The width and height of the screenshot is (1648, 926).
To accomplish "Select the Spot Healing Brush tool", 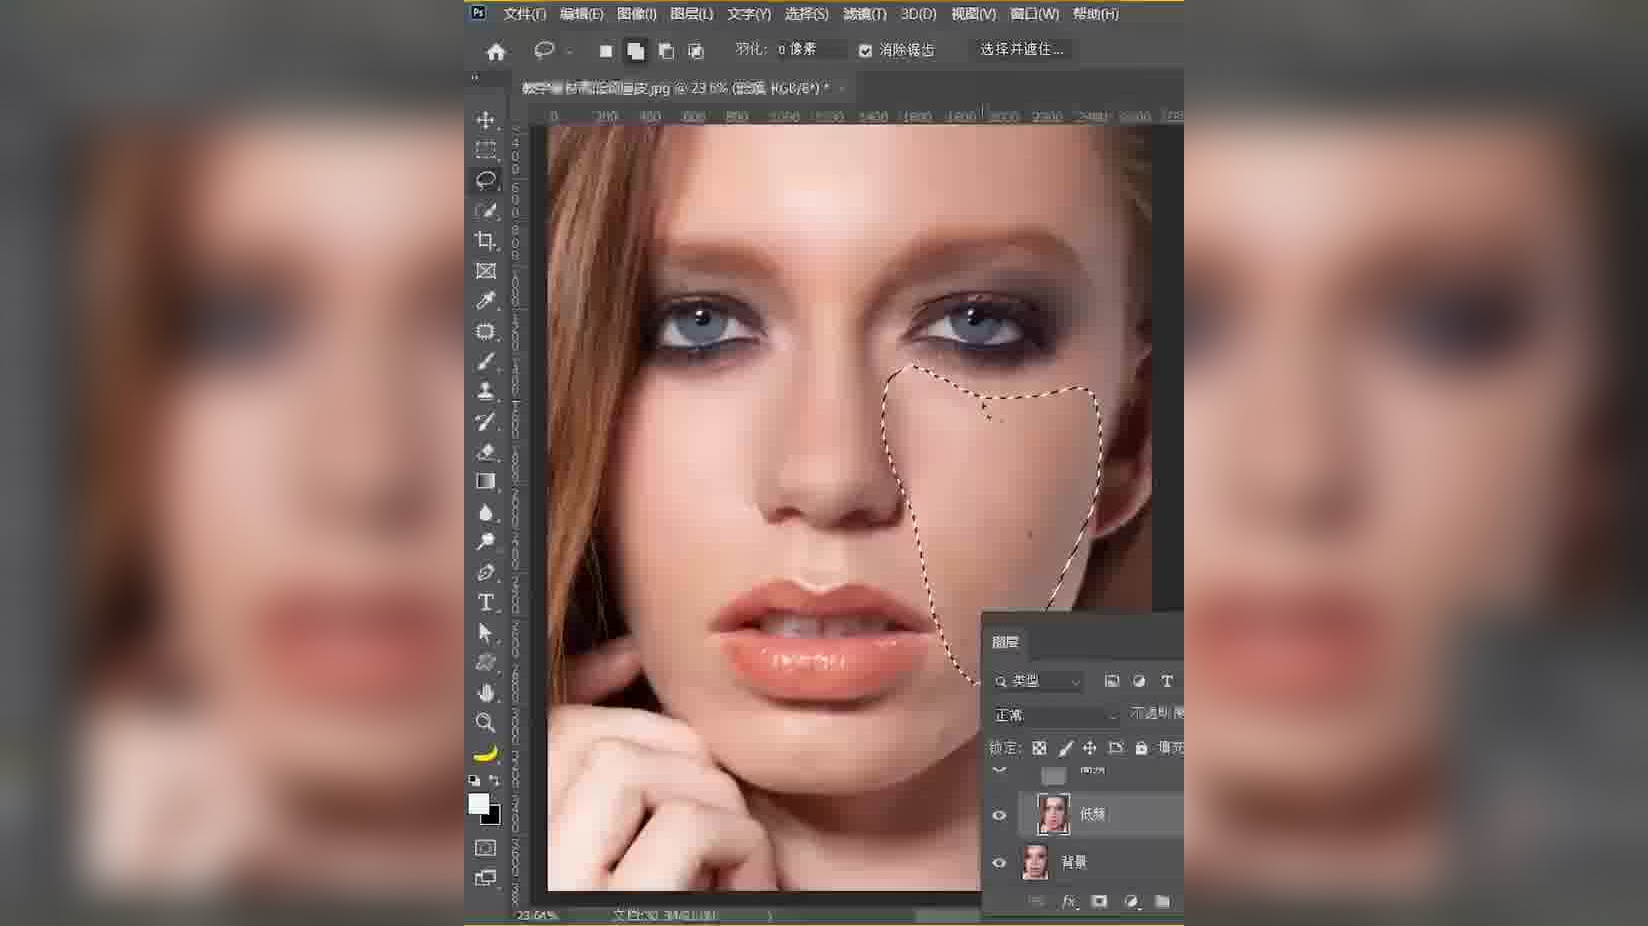I will pos(485,331).
